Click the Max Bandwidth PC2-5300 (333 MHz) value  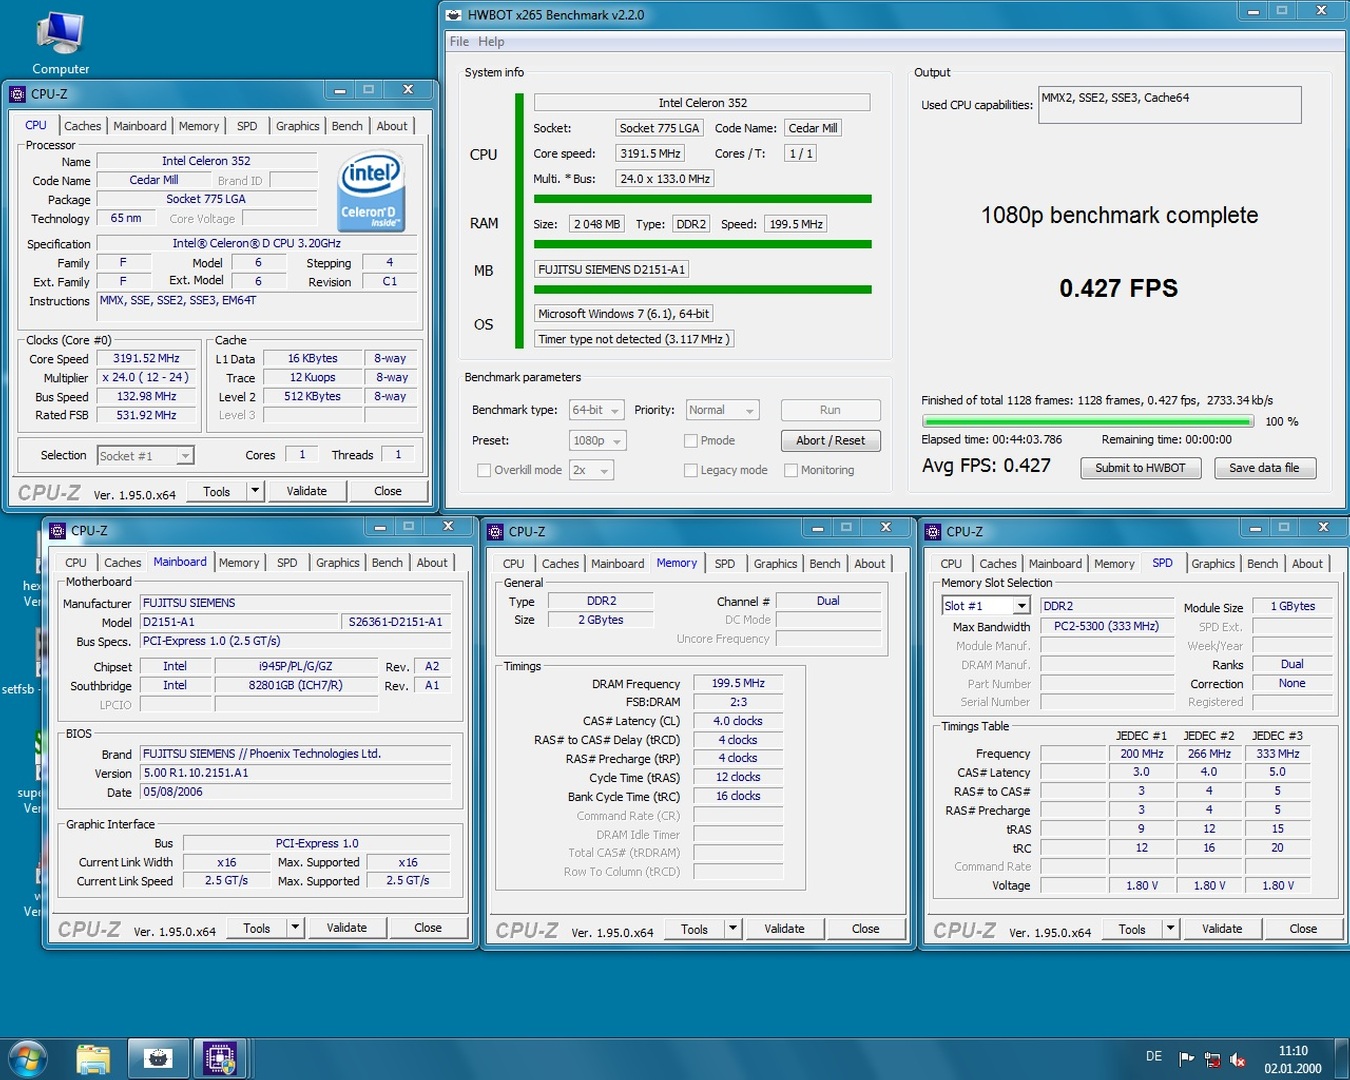[1106, 626]
